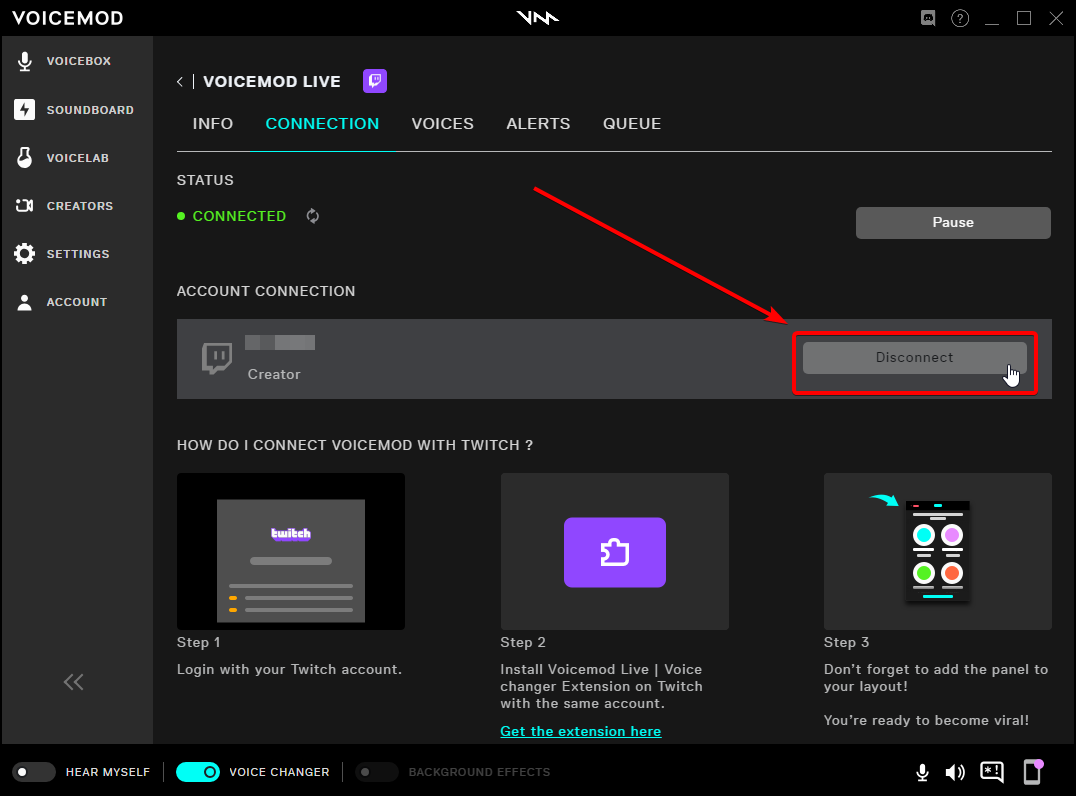Viewport: 1076px width, 796px height.
Task: Click the microphone icon in bottom bar
Action: click(922, 773)
